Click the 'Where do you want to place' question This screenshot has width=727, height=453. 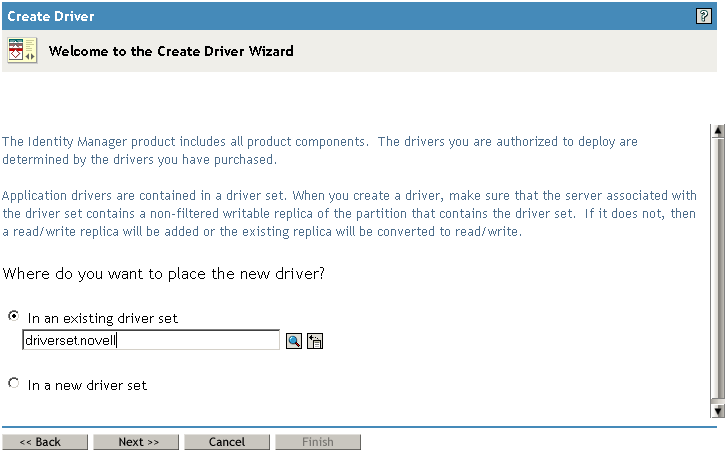(165, 273)
